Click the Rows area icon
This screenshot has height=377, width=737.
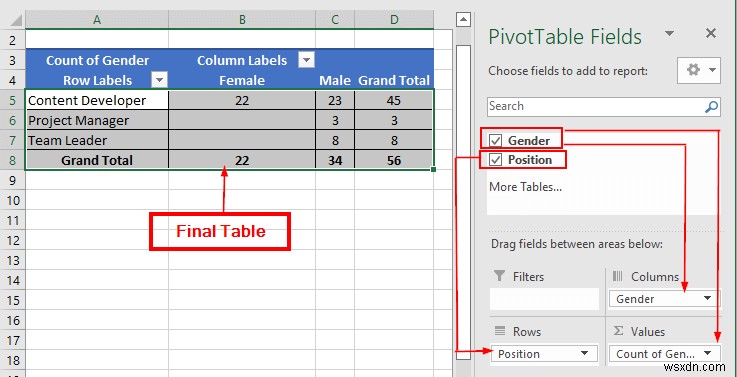[x=499, y=331]
